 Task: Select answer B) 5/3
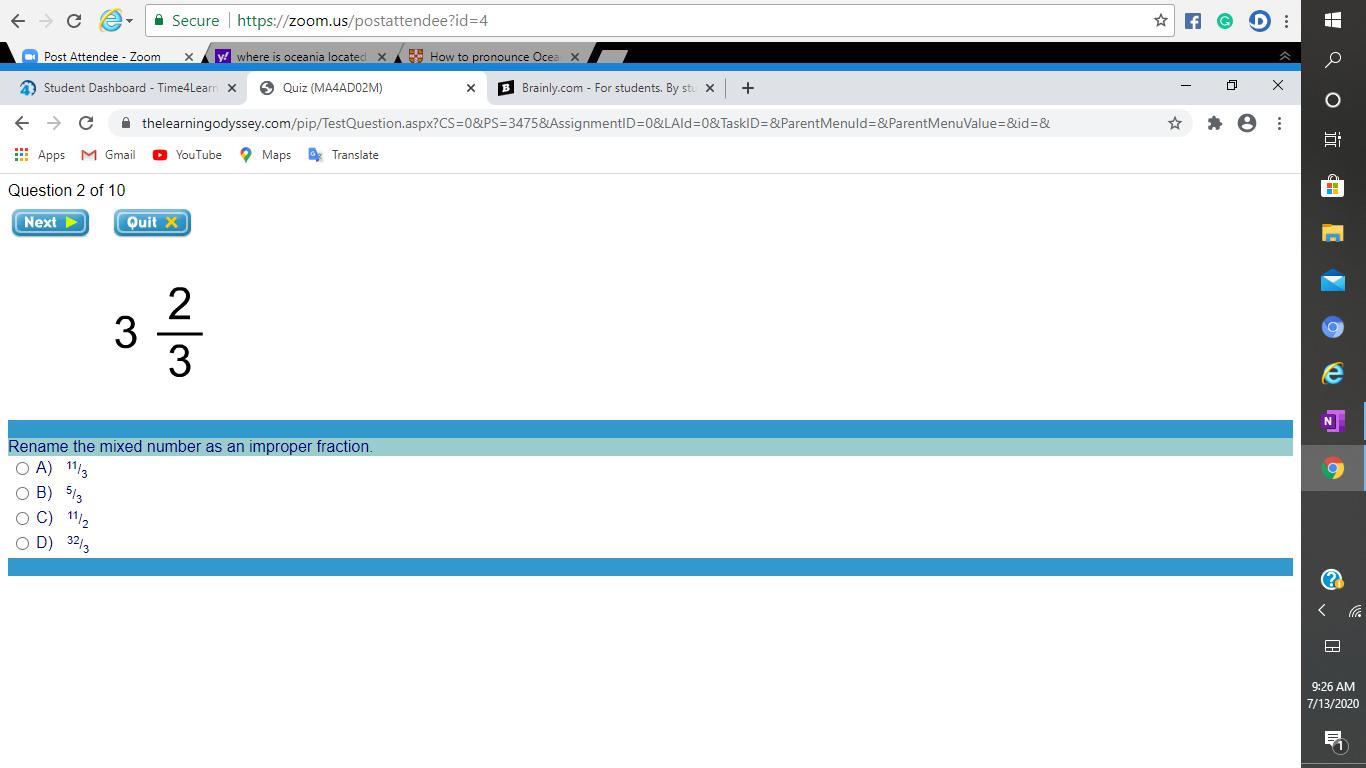coord(22,493)
